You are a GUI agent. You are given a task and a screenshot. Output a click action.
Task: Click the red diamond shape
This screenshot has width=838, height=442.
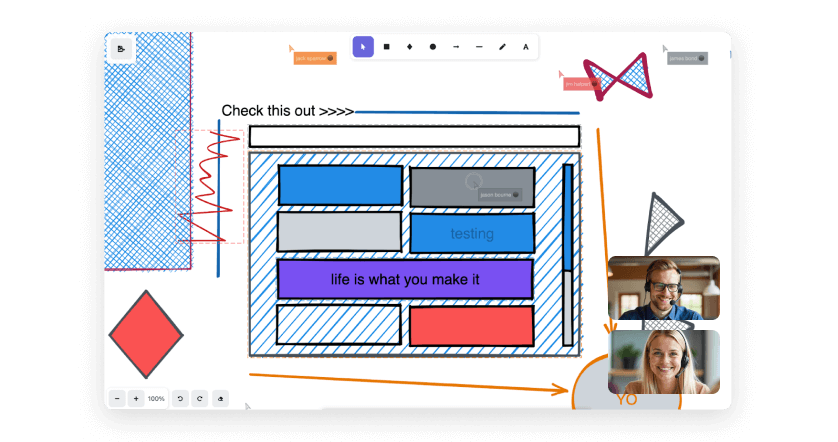(x=146, y=334)
